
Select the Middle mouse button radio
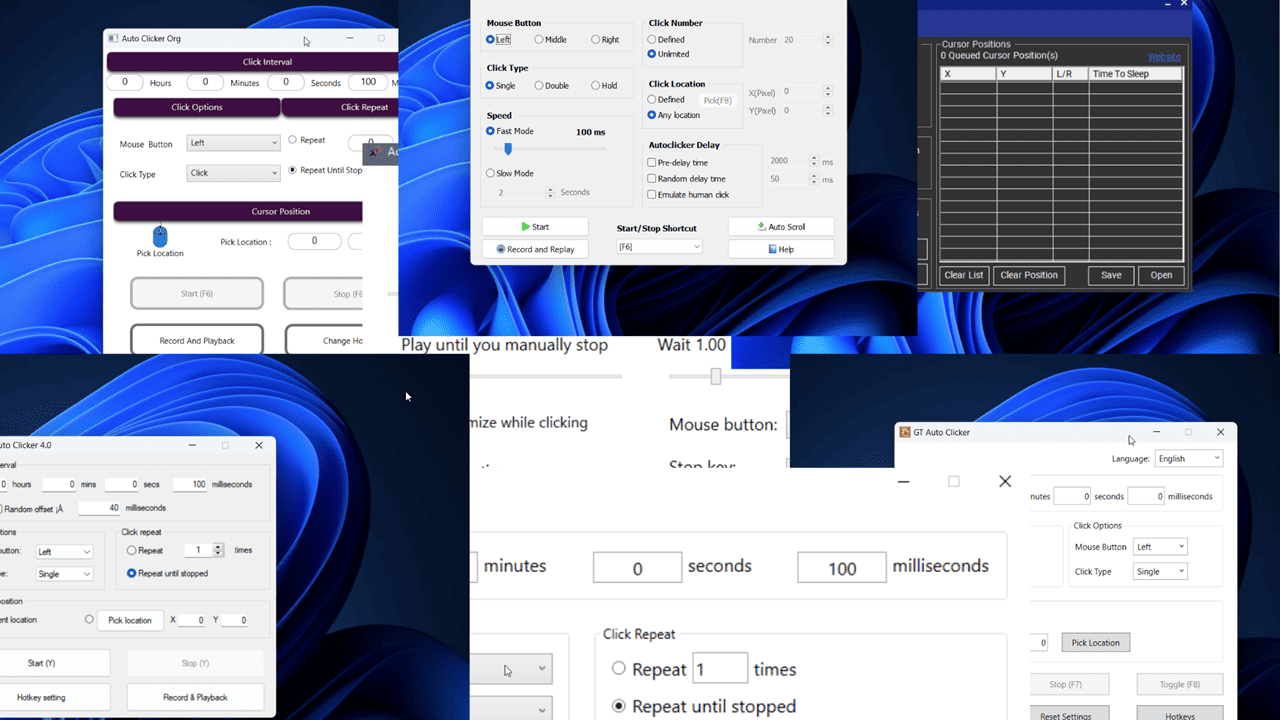(x=539, y=40)
